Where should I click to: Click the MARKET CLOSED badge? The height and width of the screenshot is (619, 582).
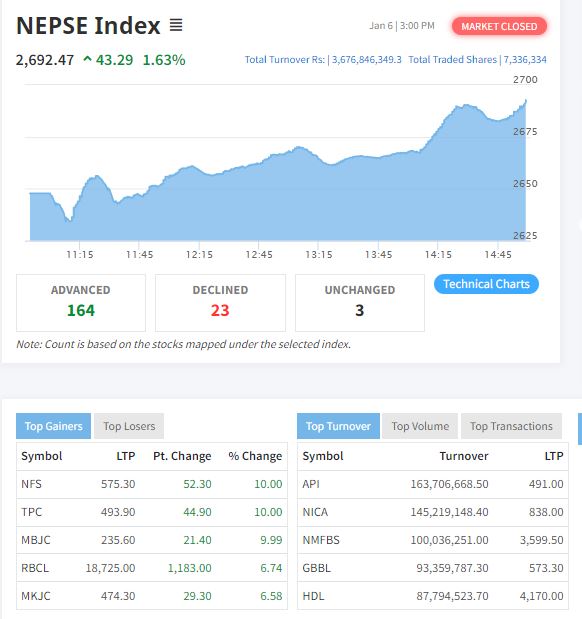pos(499,26)
